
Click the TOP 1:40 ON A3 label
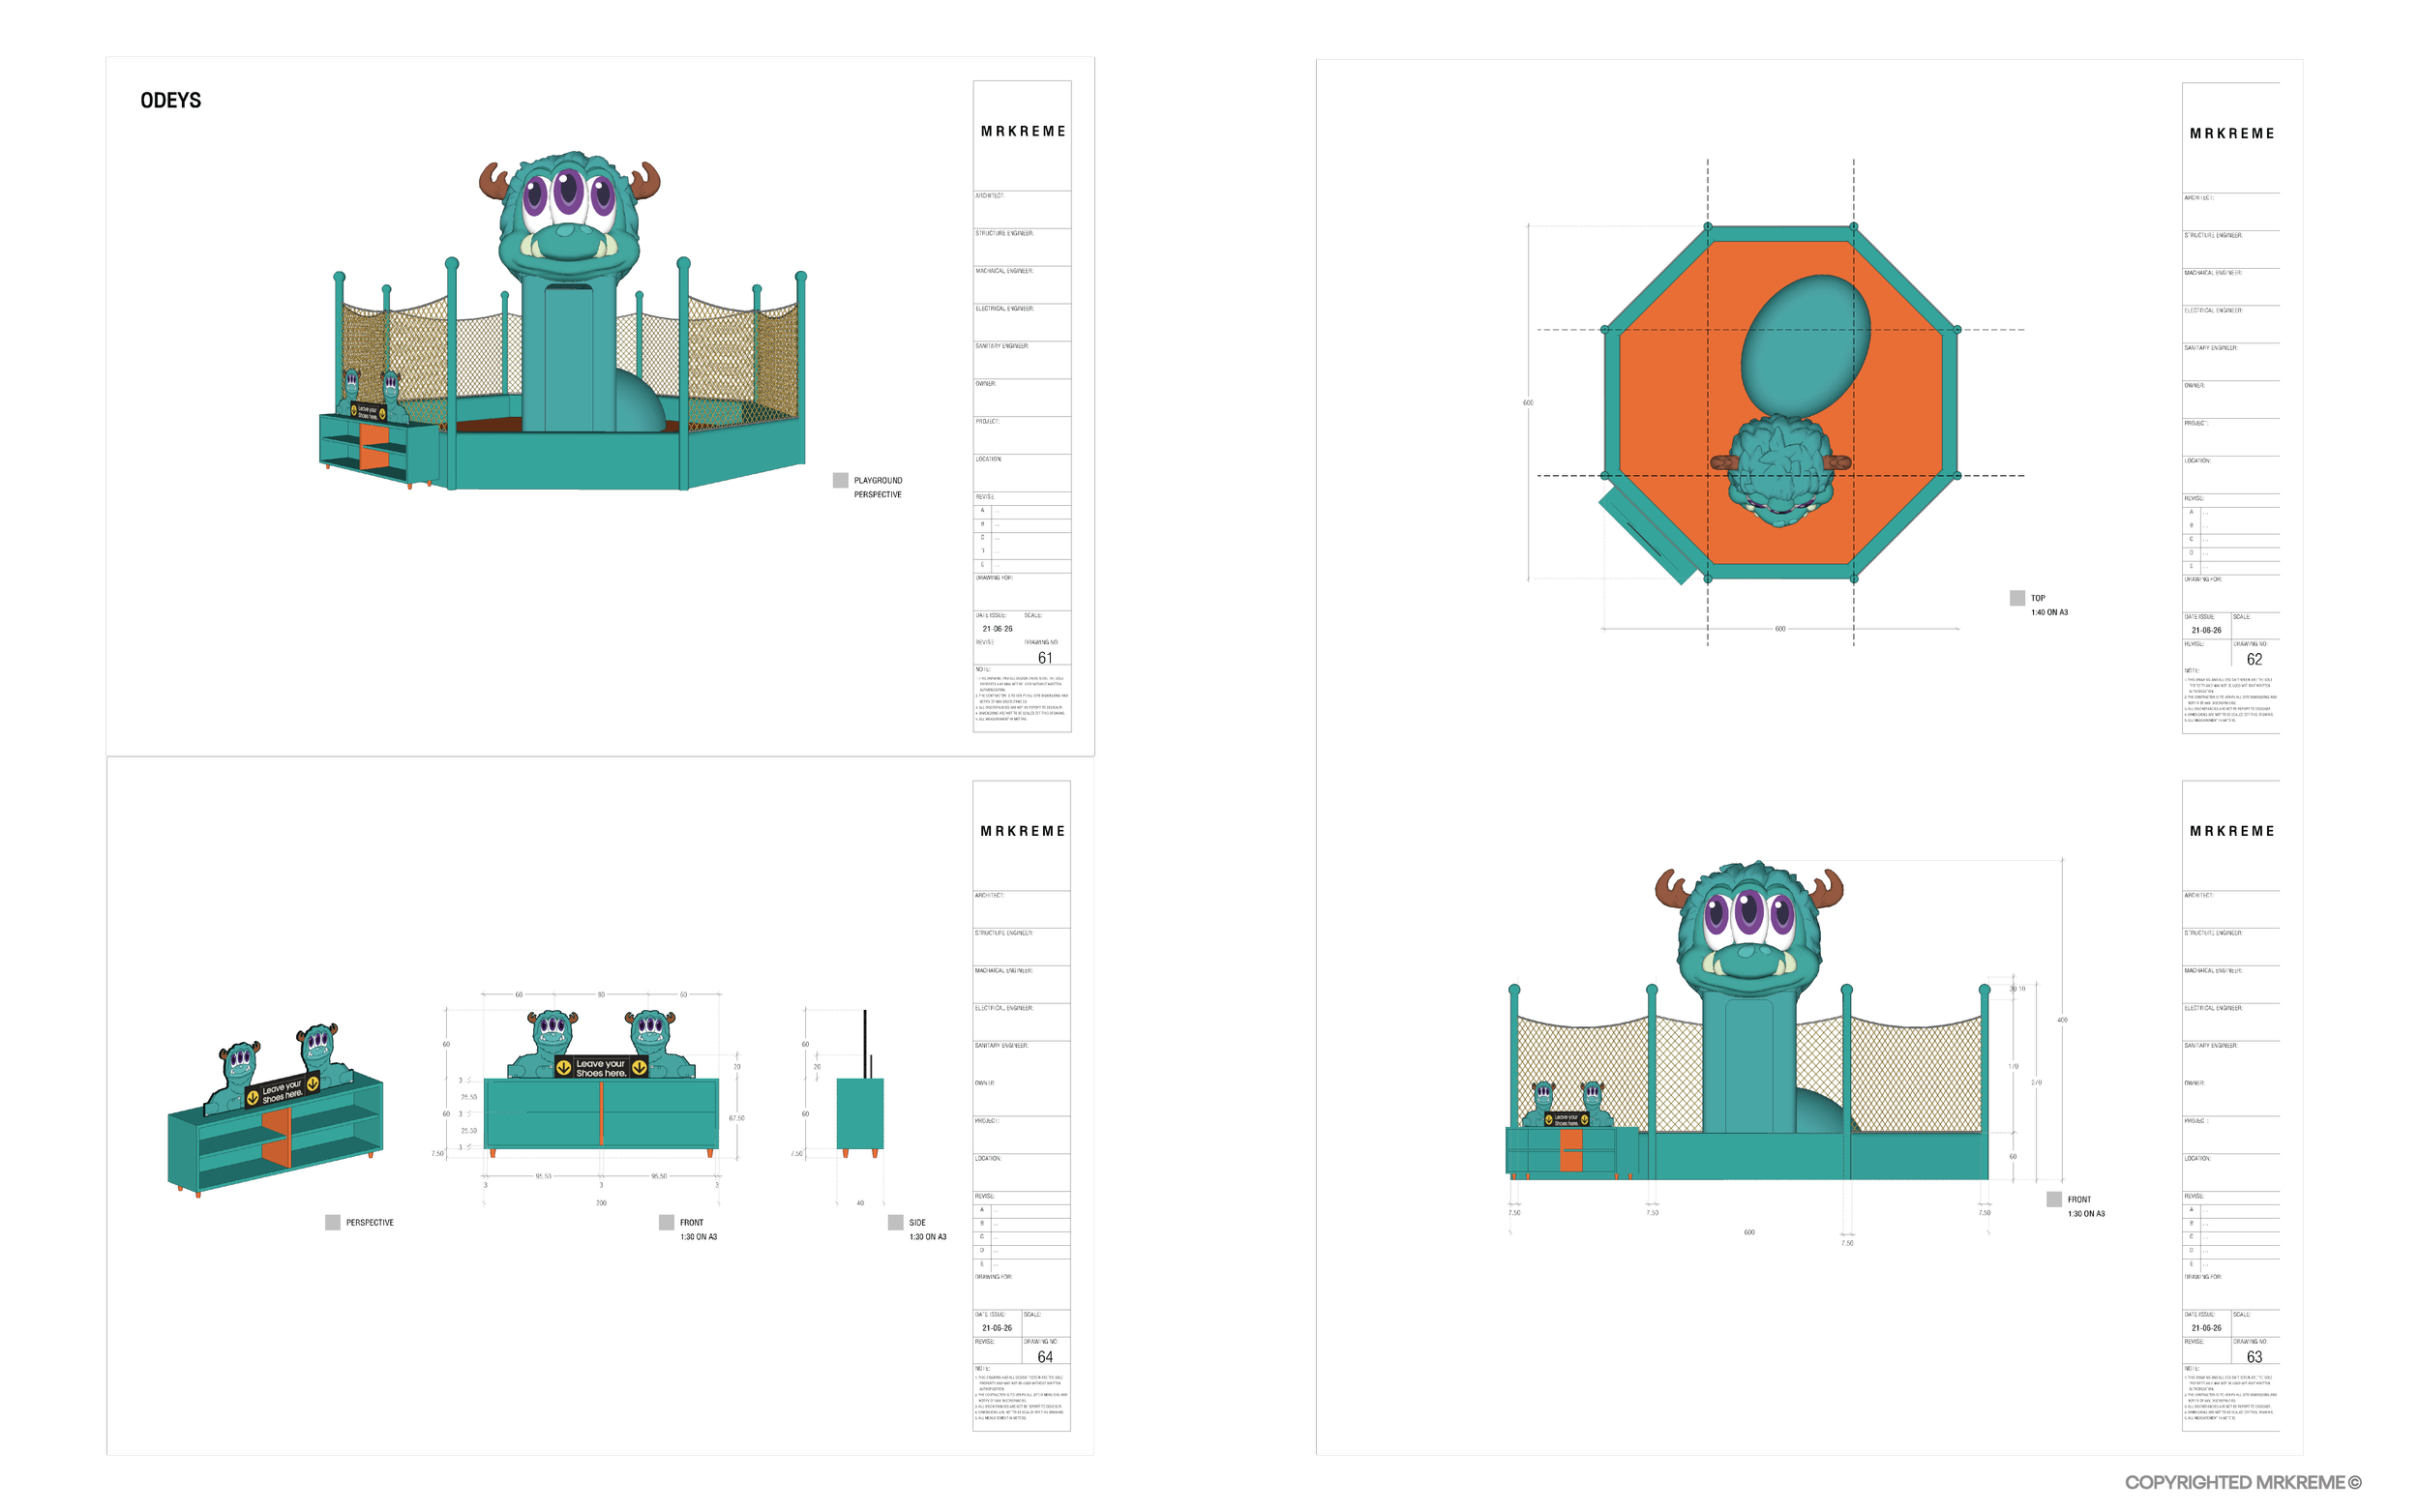tap(2048, 605)
